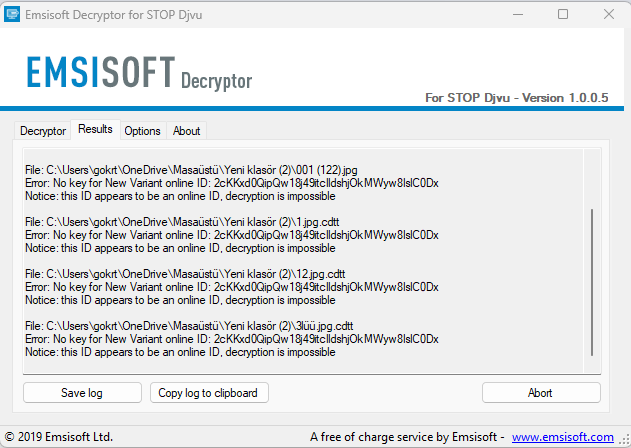Go to the About tab

click(x=186, y=131)
